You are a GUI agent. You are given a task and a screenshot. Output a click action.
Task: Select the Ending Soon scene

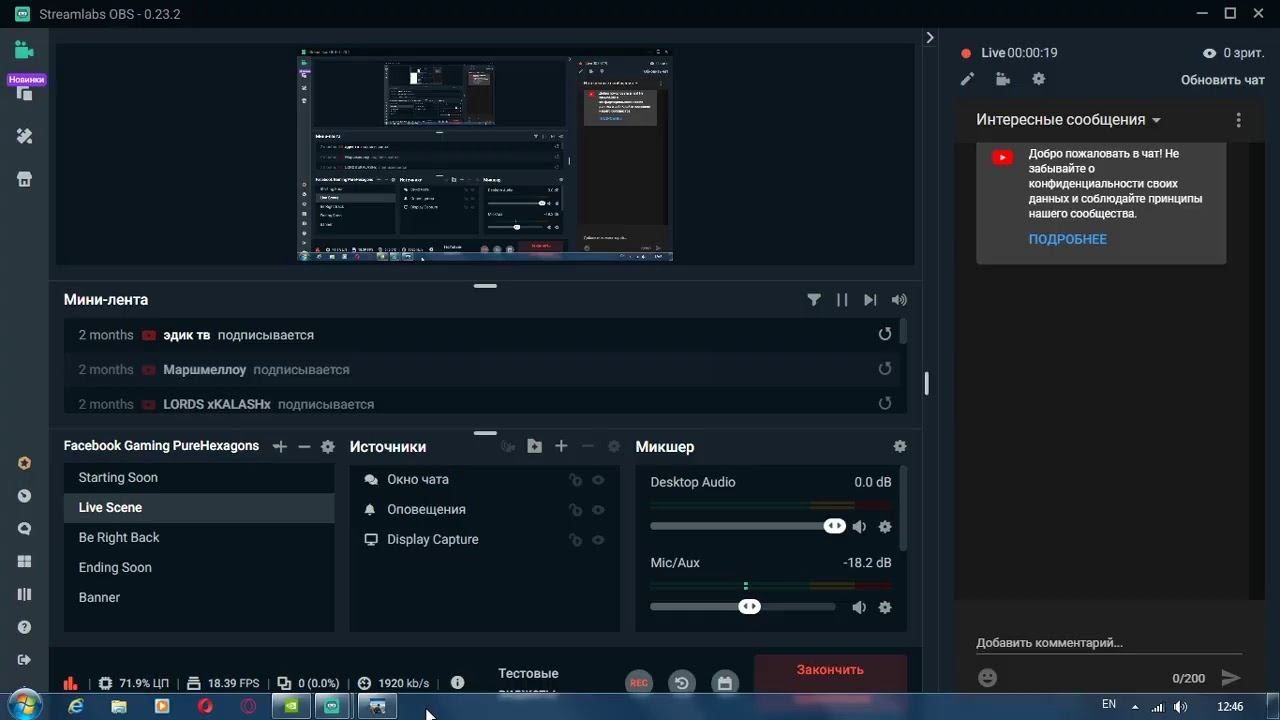tap(199, 568)
